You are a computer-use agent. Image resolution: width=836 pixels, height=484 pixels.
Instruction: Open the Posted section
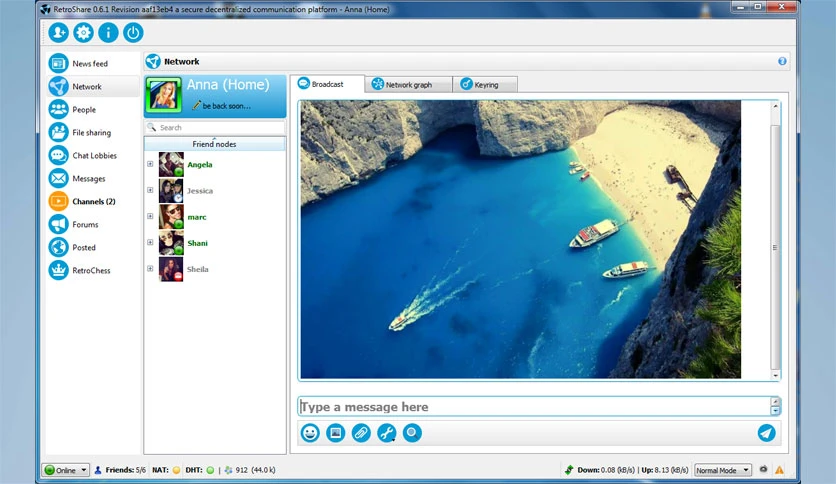93,247
